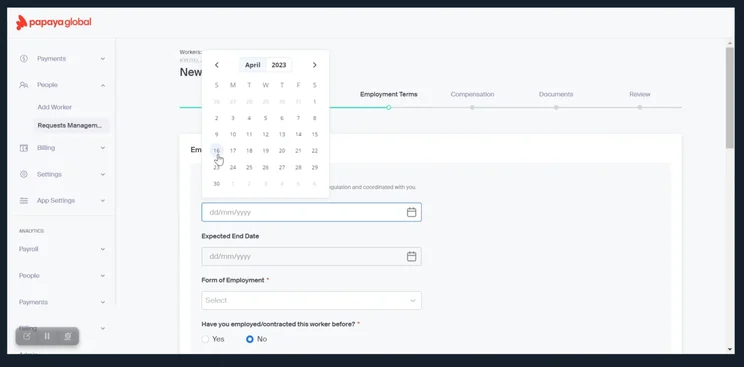Screen dimensions: 744x367
Task: Pick April 5 in the calendar
Action: click(266, 118)
